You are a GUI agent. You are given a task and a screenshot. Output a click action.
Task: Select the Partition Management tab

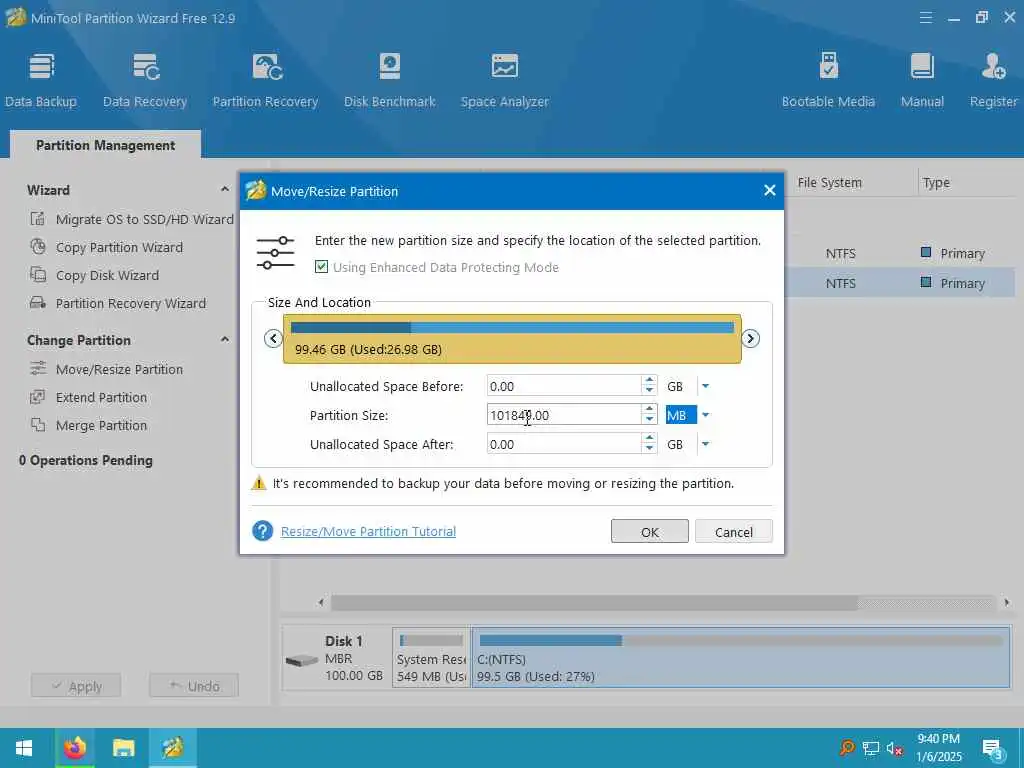coord(105,145)
